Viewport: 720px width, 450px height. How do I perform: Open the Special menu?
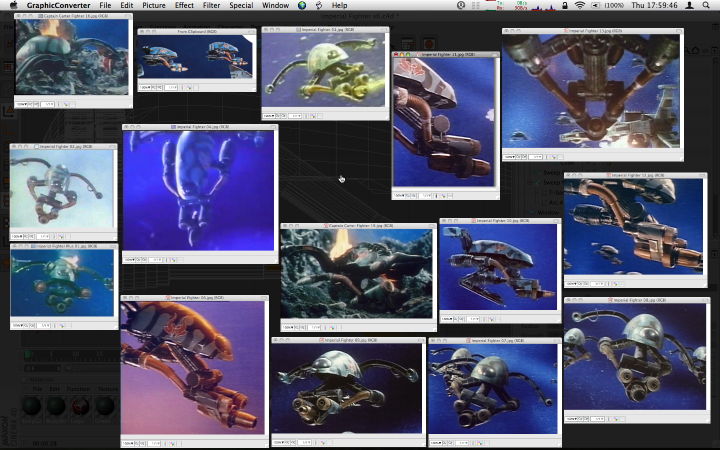(x=241, y=6)
